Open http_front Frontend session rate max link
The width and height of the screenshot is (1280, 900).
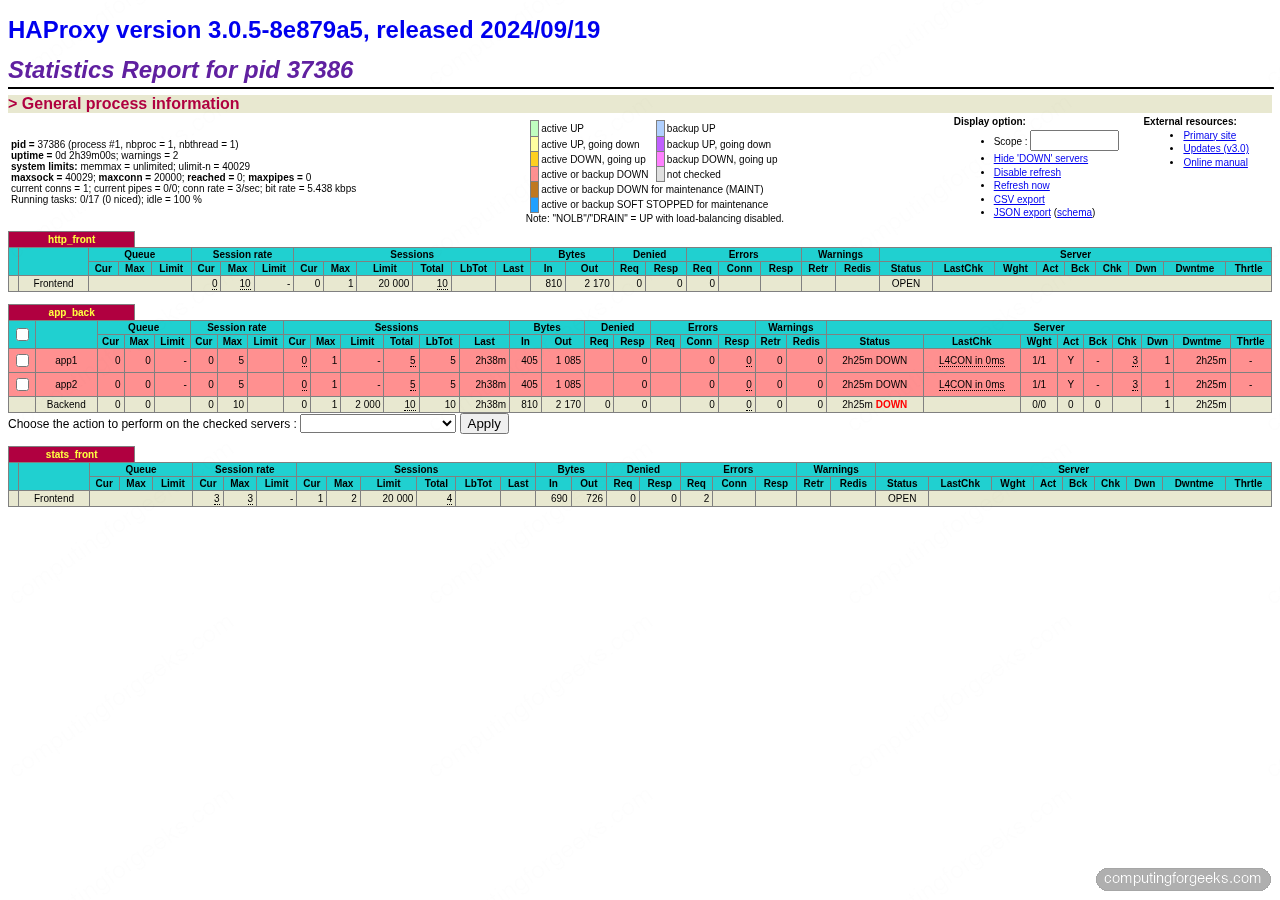(x=245, y=283)
